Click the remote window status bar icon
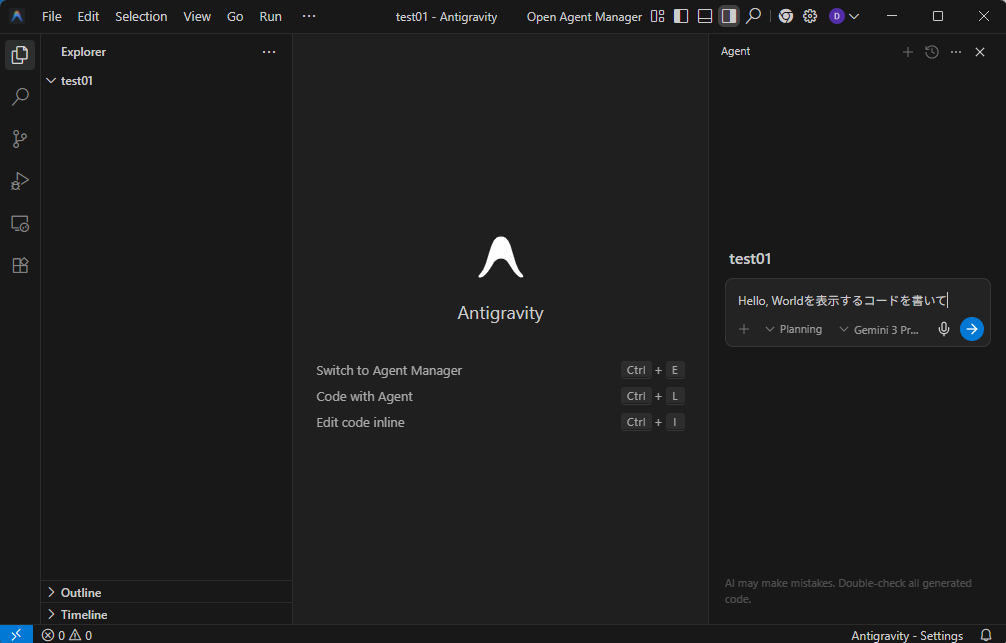The image size is (1006, 643). point(16,634)
